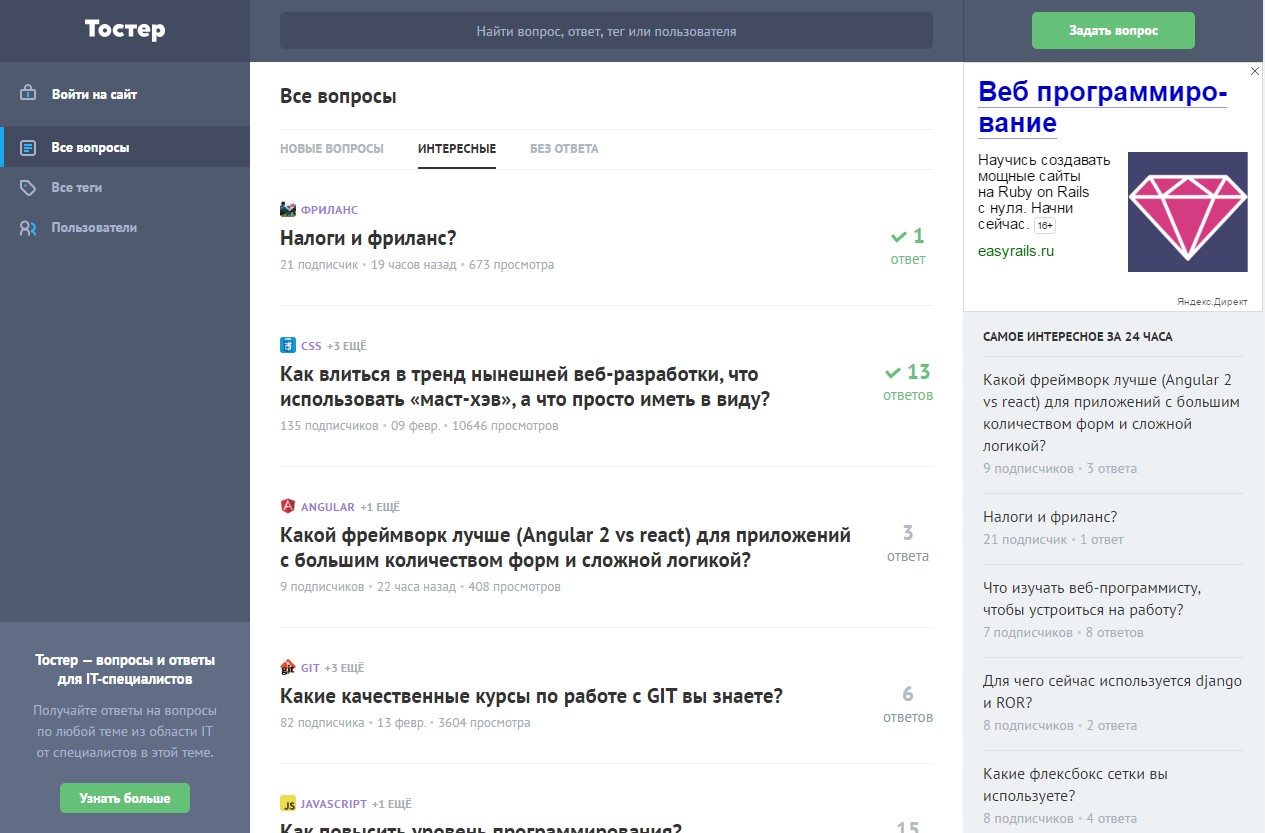Click the tag icon beside Все теги
This screenshot has width=1265, height=833.
click(28, 187)
